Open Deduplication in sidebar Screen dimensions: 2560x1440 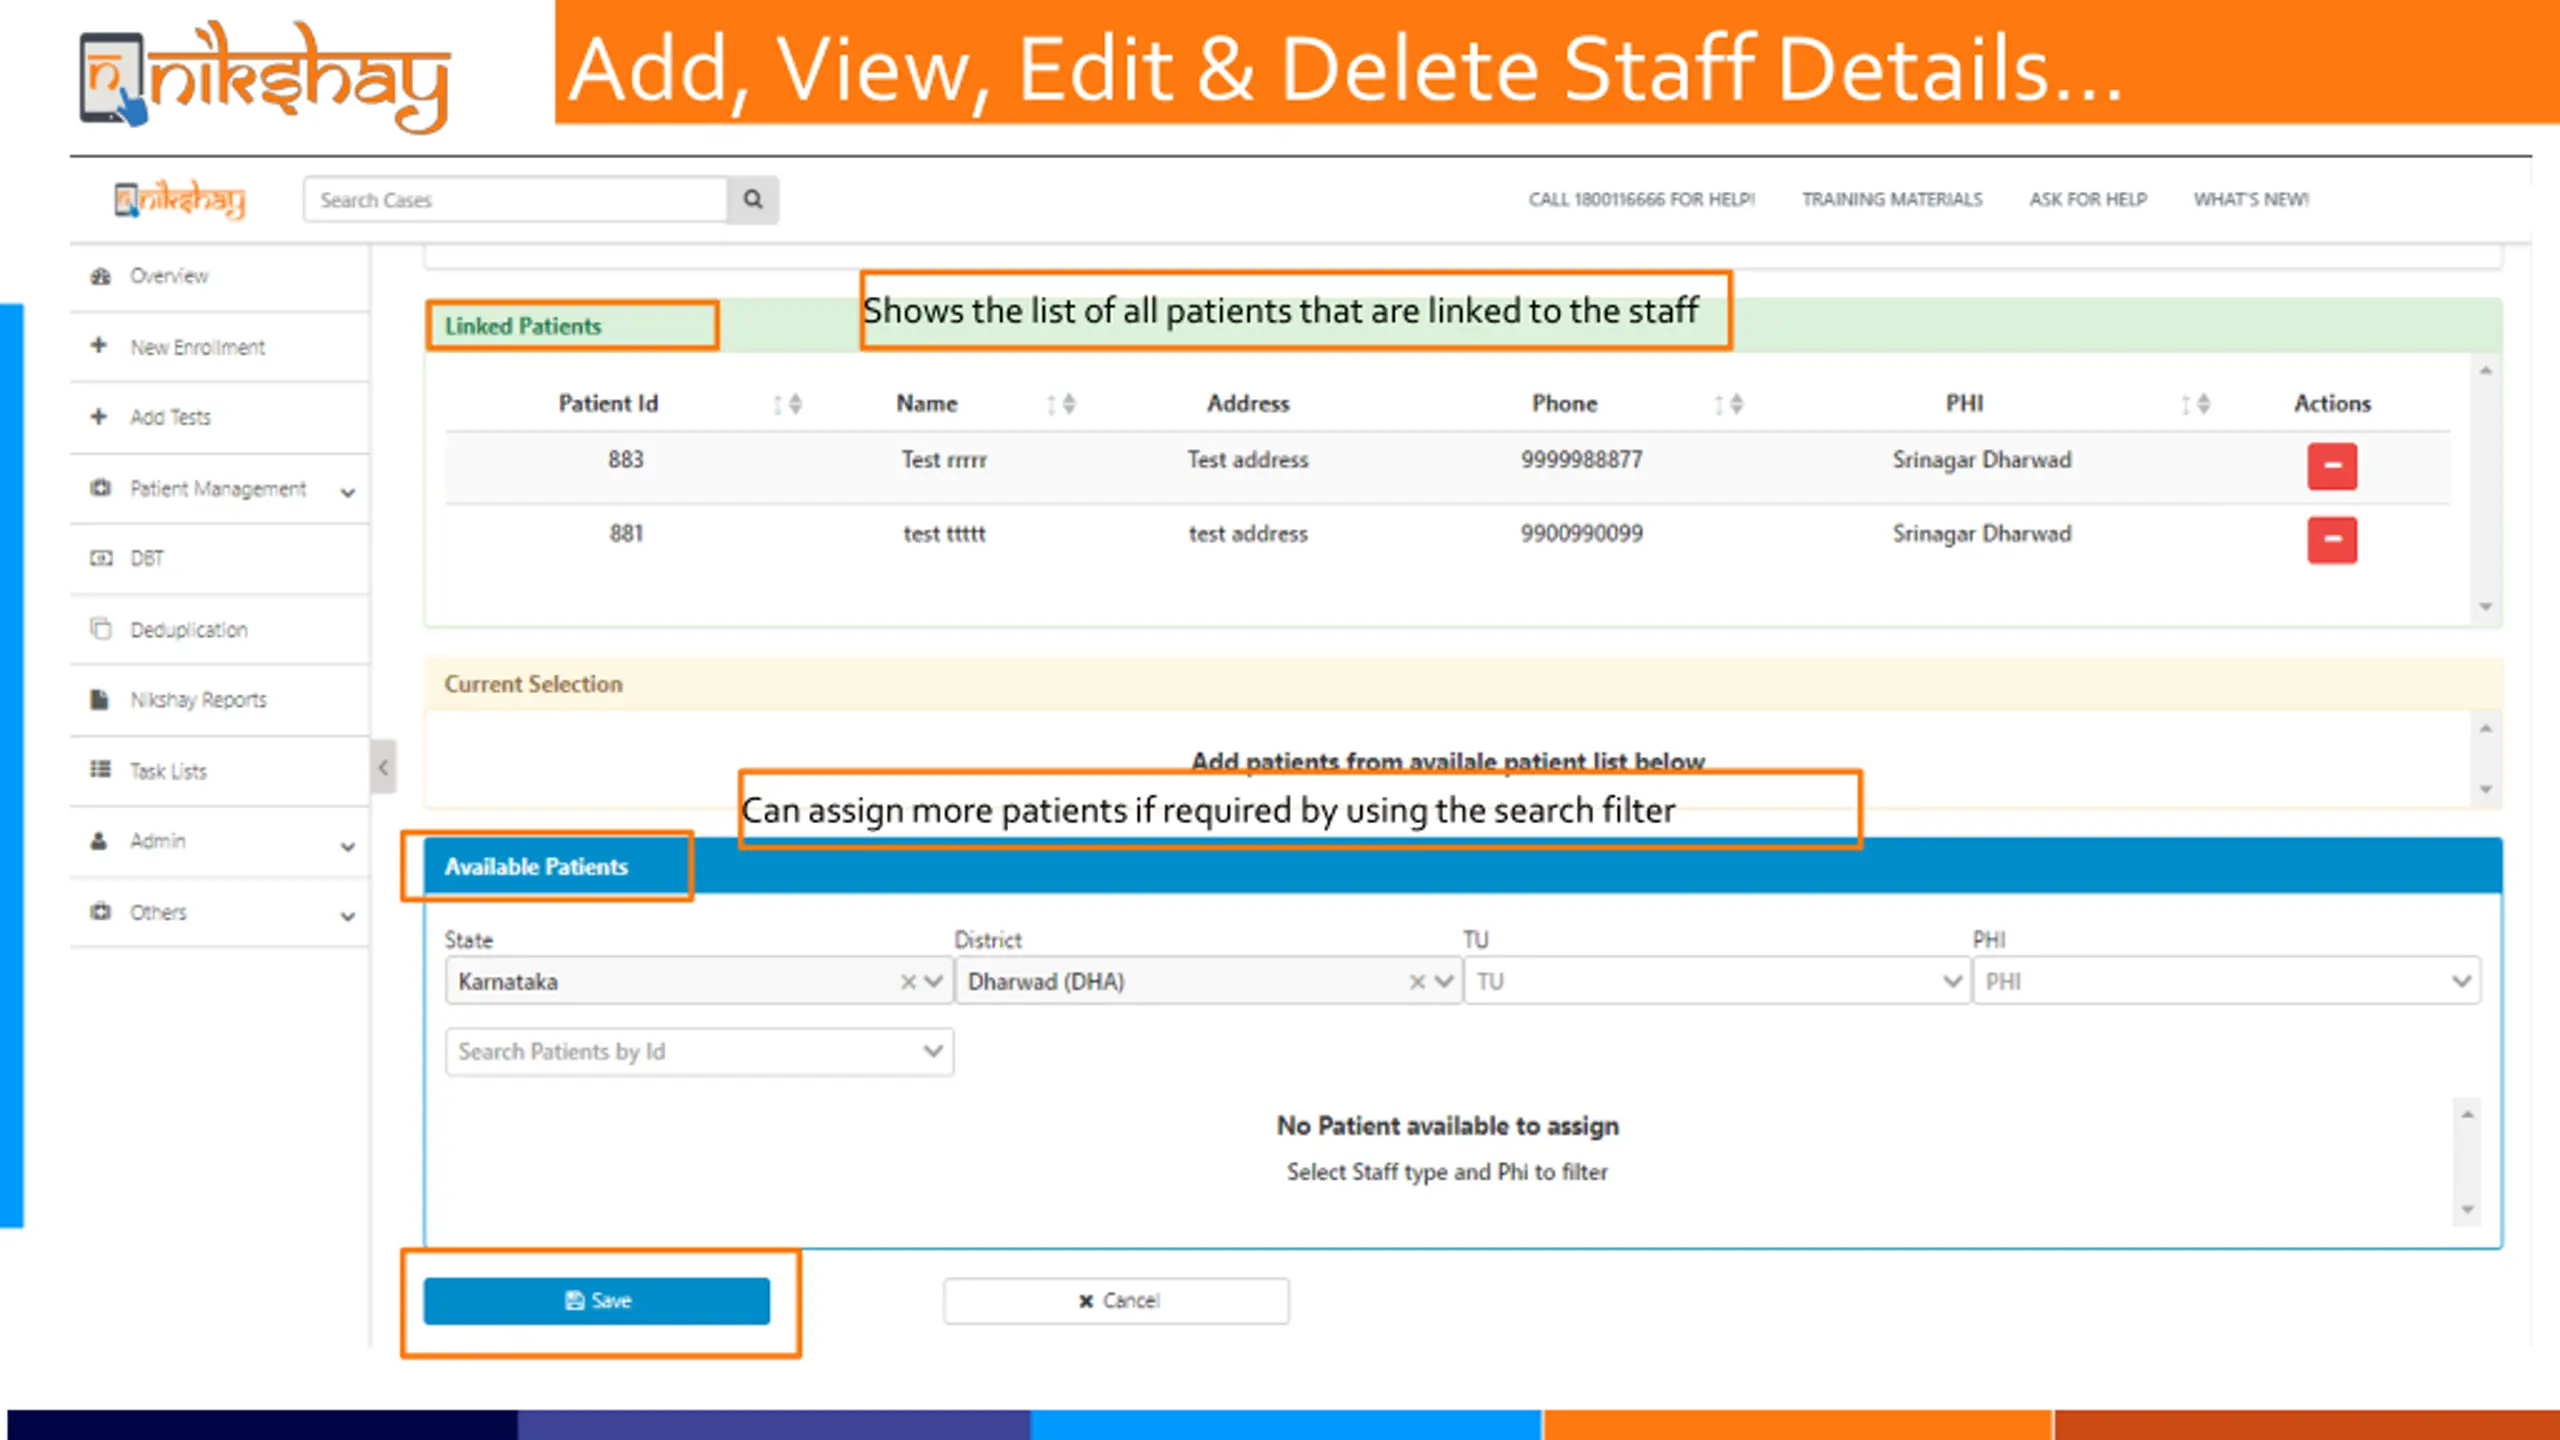click(220, 629)
